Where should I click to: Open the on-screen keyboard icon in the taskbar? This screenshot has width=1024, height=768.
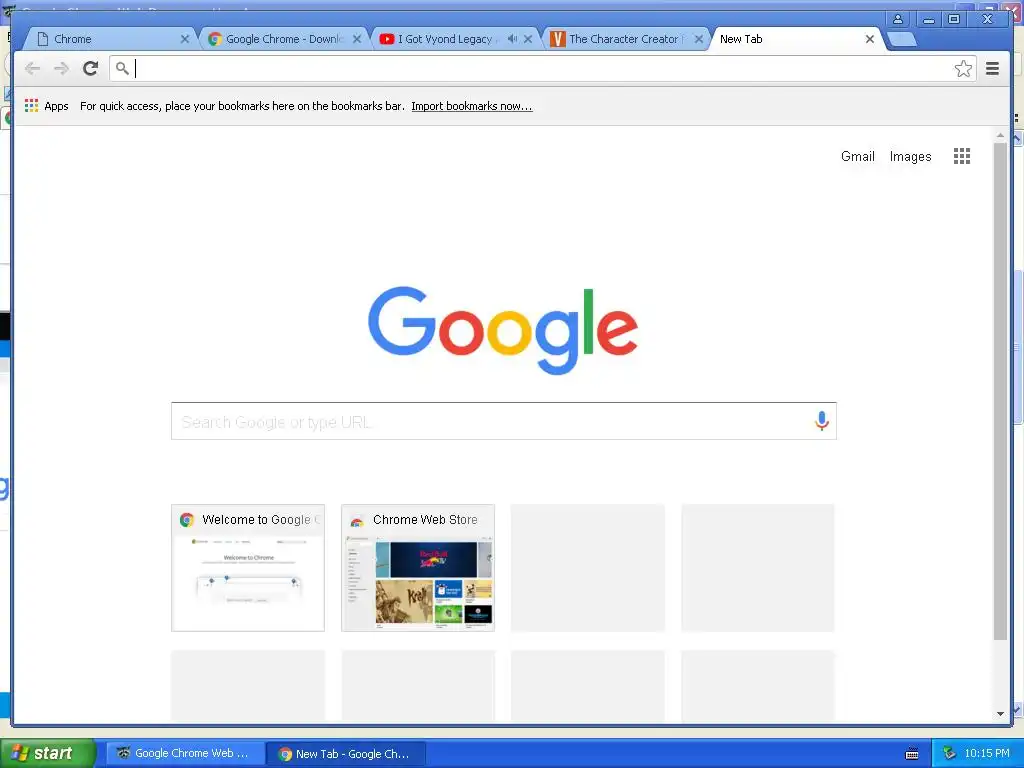tap(912, 754)
